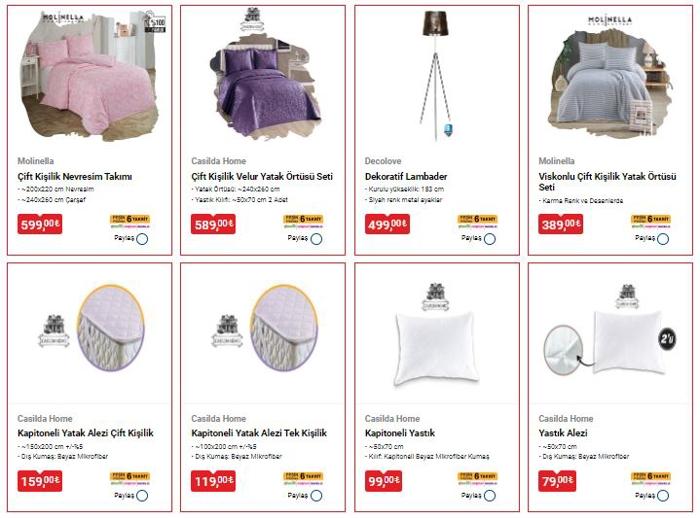Select Paylaş circle for Dekoratif Lambader

[x=490, y=239]
